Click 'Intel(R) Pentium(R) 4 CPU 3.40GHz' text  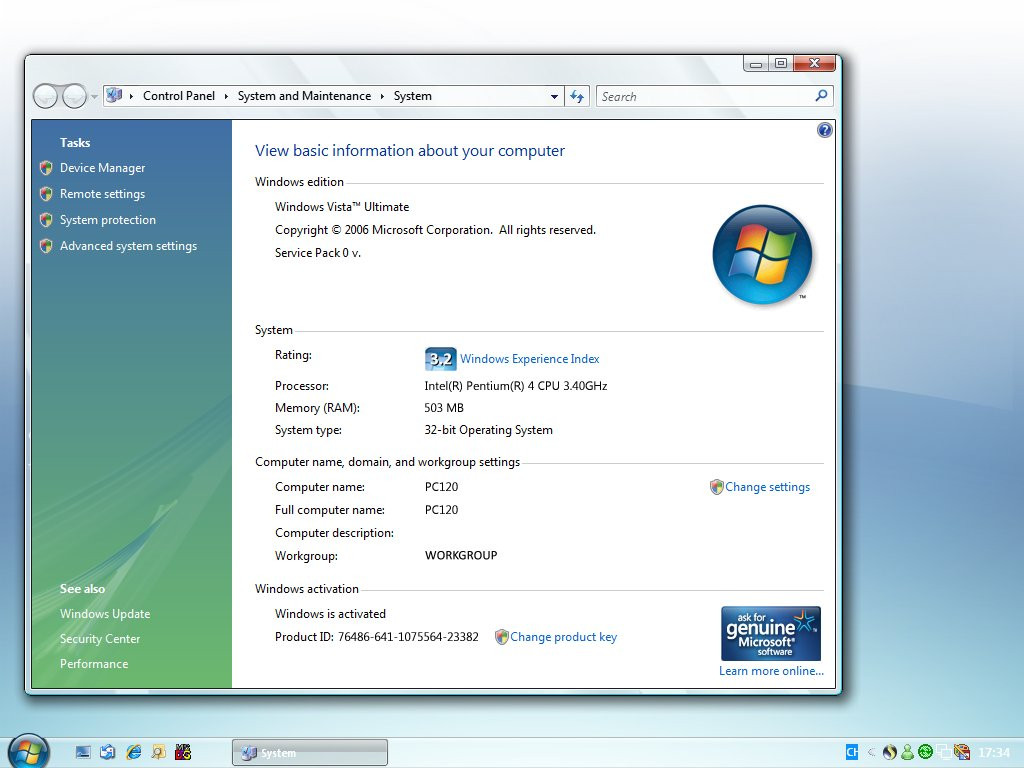click(x=516, y=386)
